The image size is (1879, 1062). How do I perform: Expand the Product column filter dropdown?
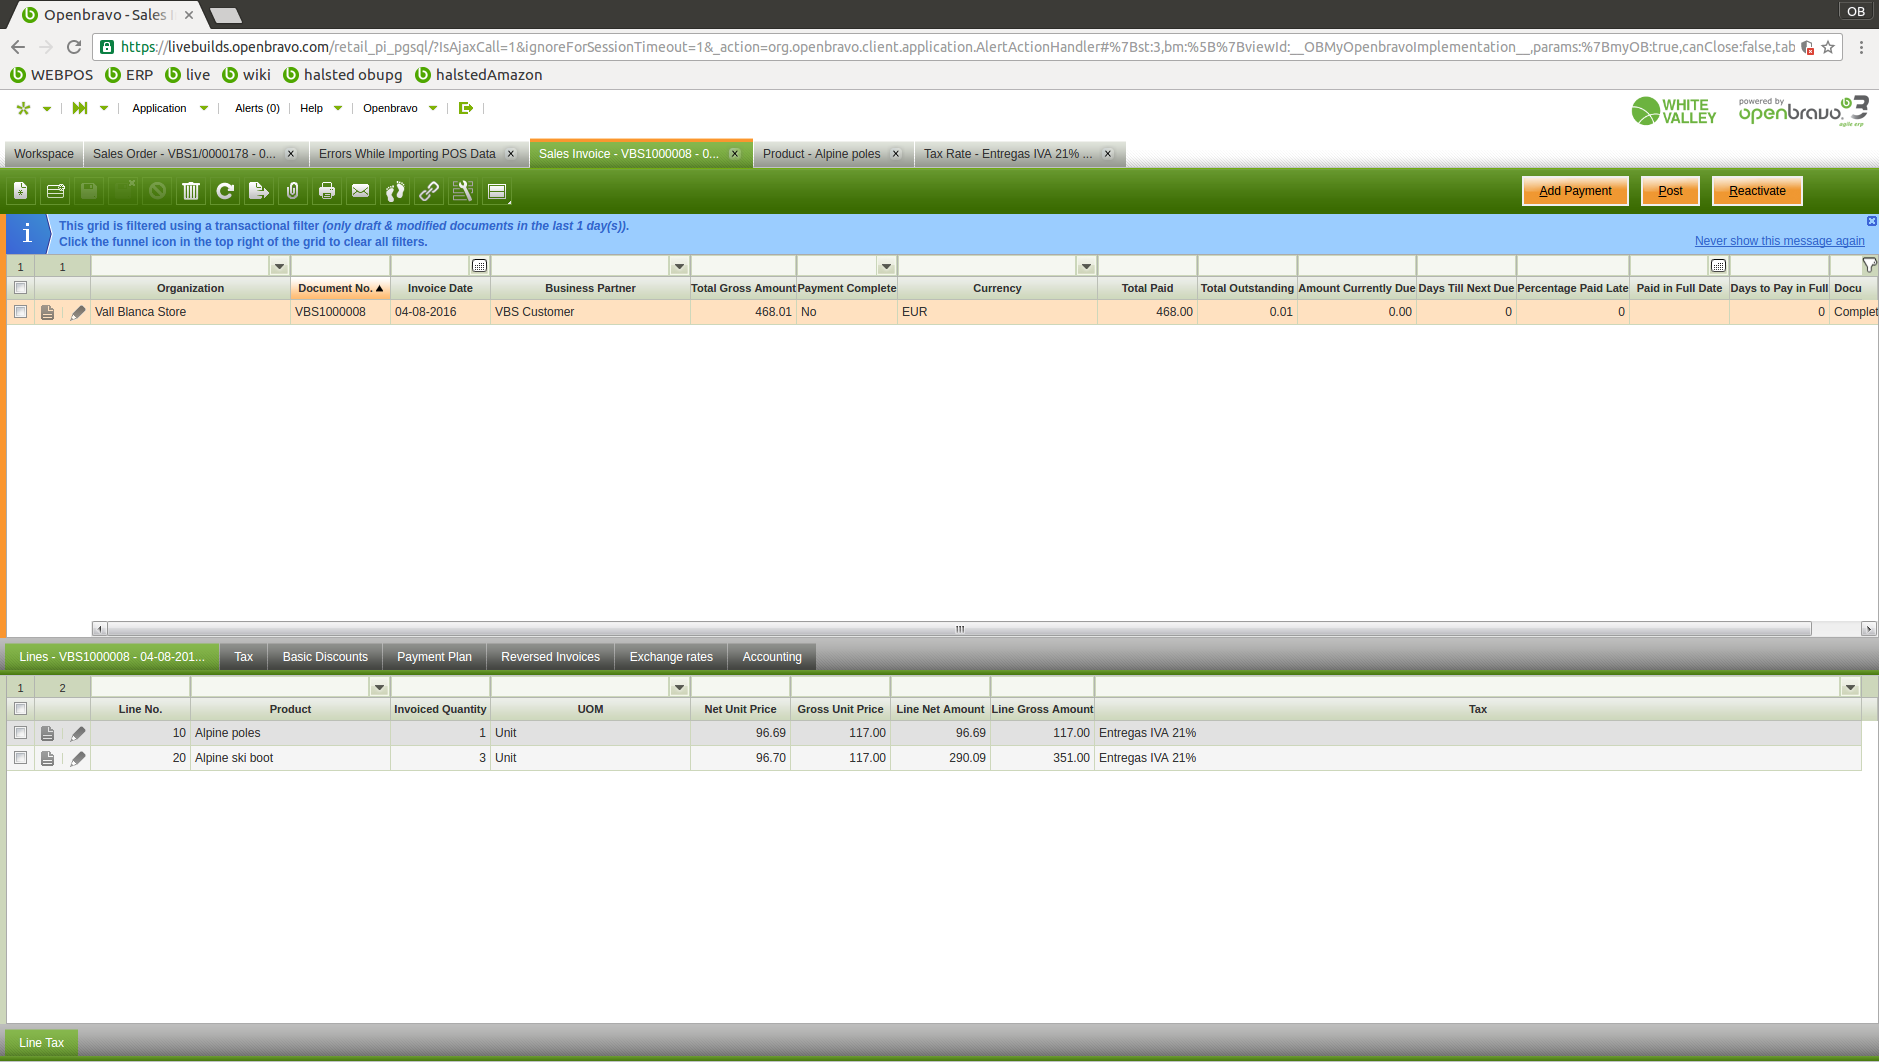click(379, 687)
